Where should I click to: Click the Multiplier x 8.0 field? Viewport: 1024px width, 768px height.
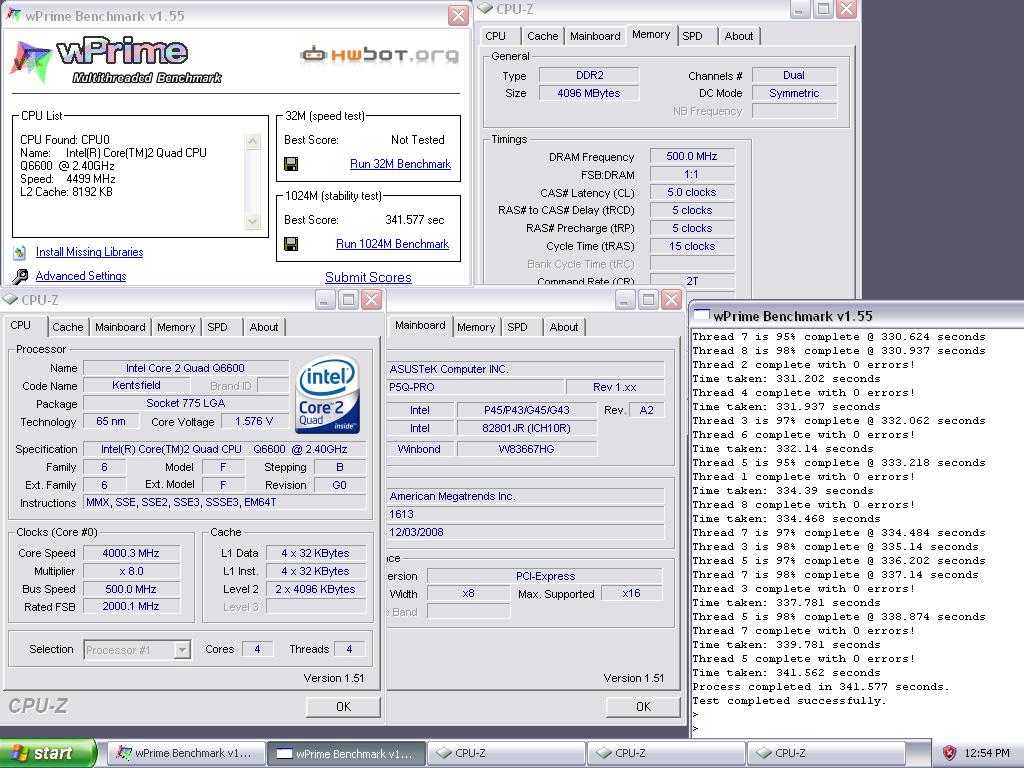point(131,571)
